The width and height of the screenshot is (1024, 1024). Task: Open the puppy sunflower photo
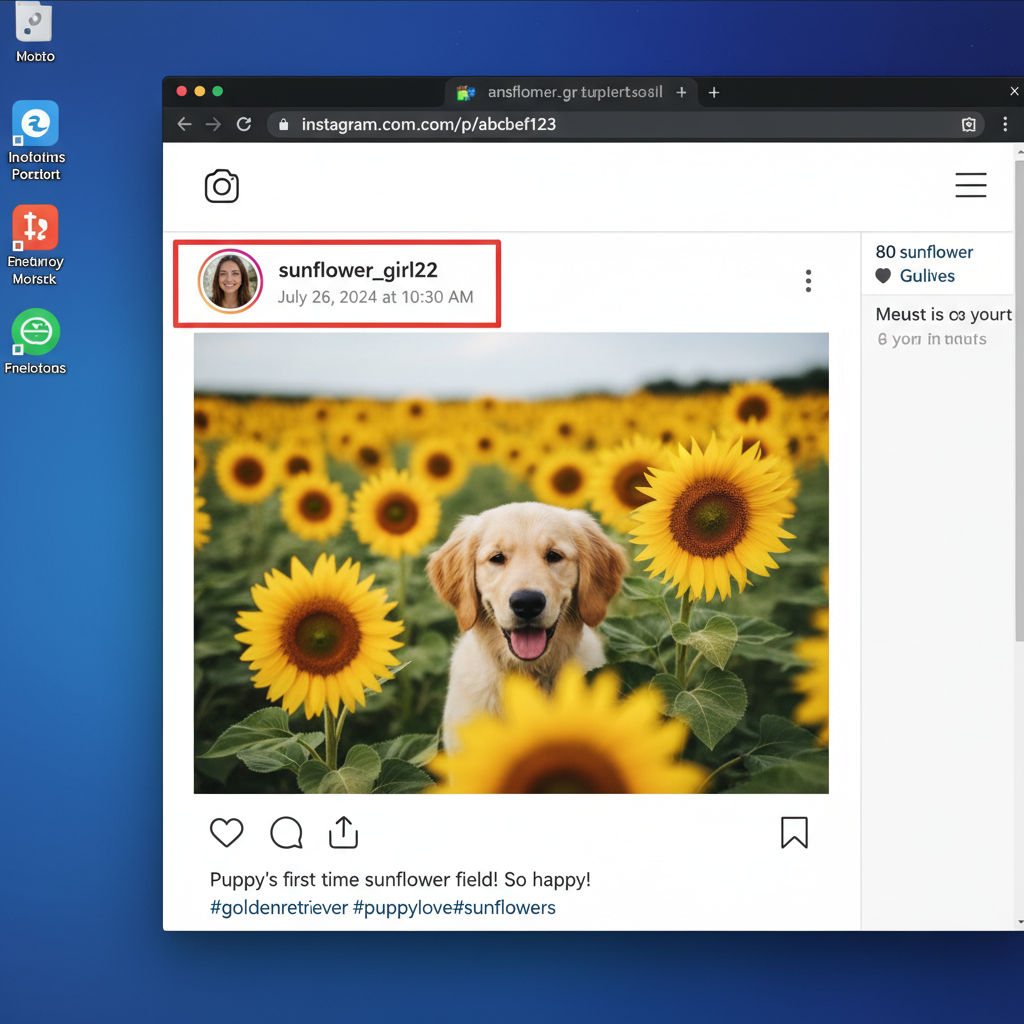[x=511, y=563]
